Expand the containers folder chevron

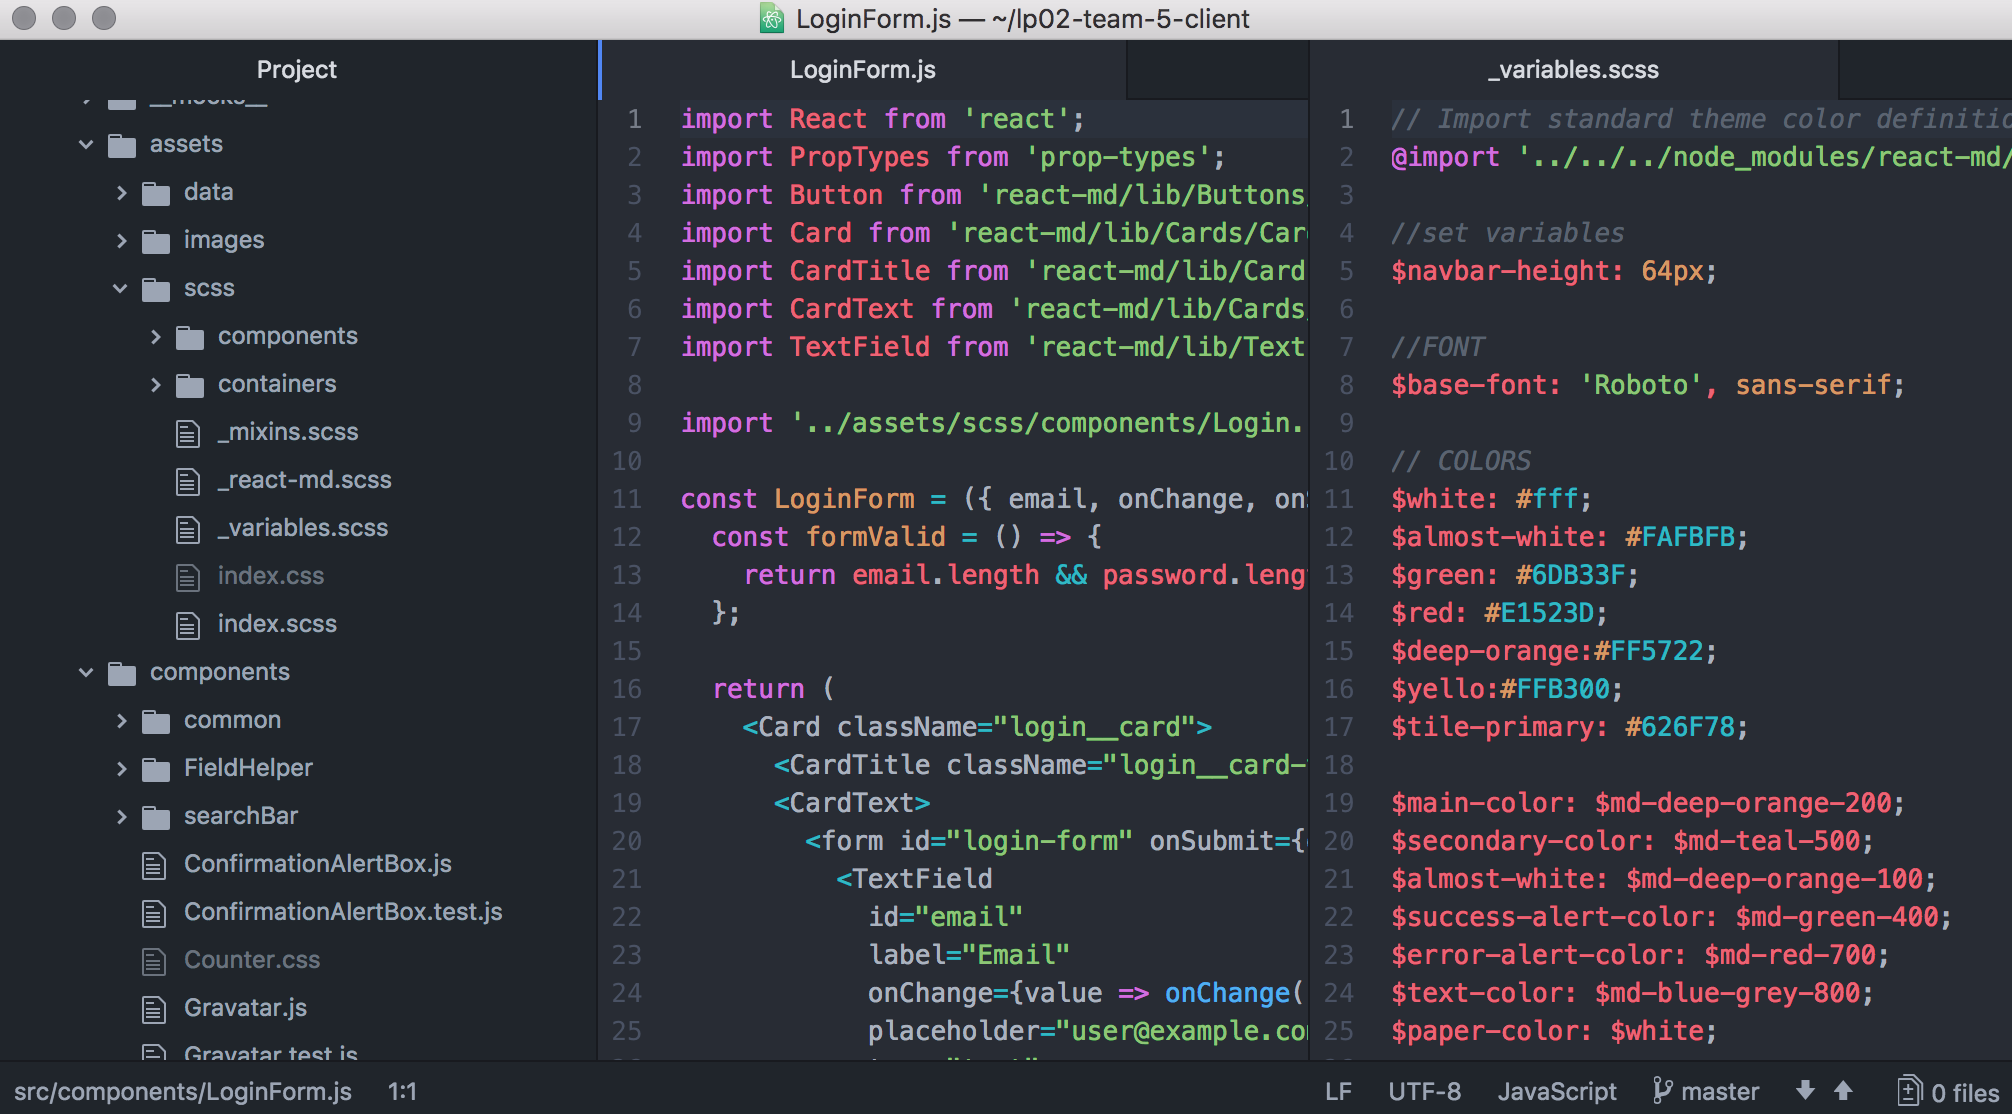[x=155, y=385]
